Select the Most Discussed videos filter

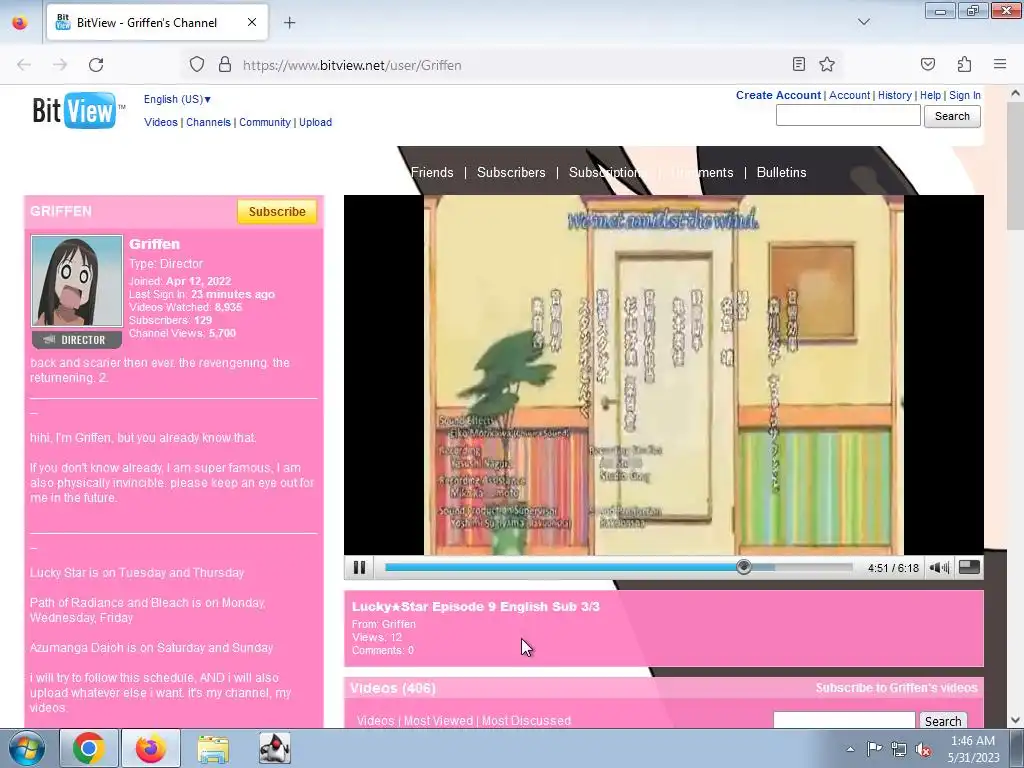(x=526, y=721)
